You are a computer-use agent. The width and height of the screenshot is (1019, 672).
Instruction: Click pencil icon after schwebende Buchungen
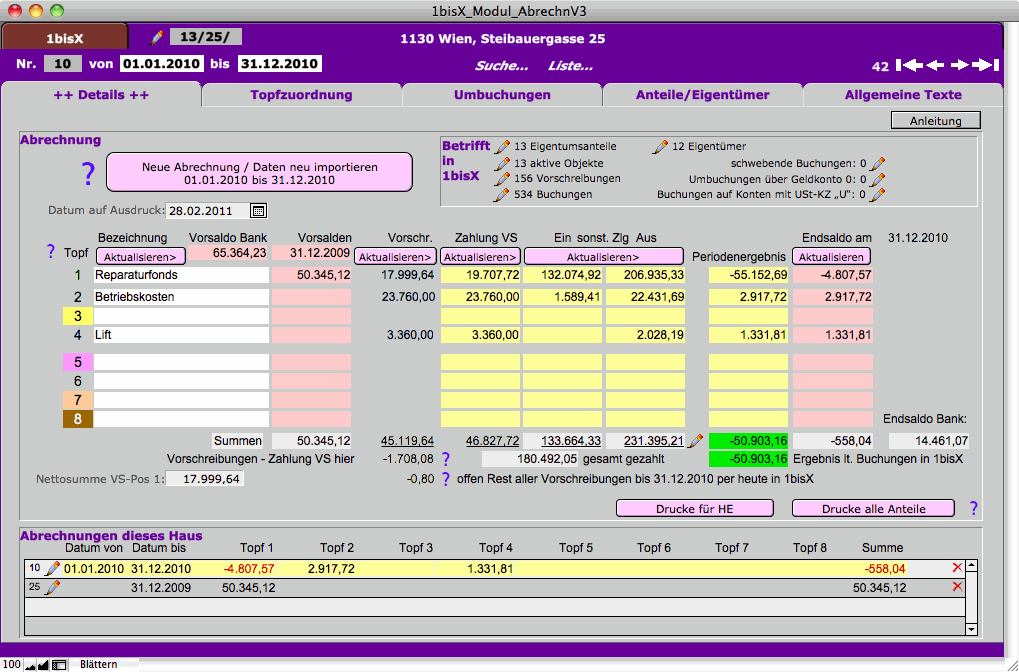pyautogui.click(x=878, y=163)
